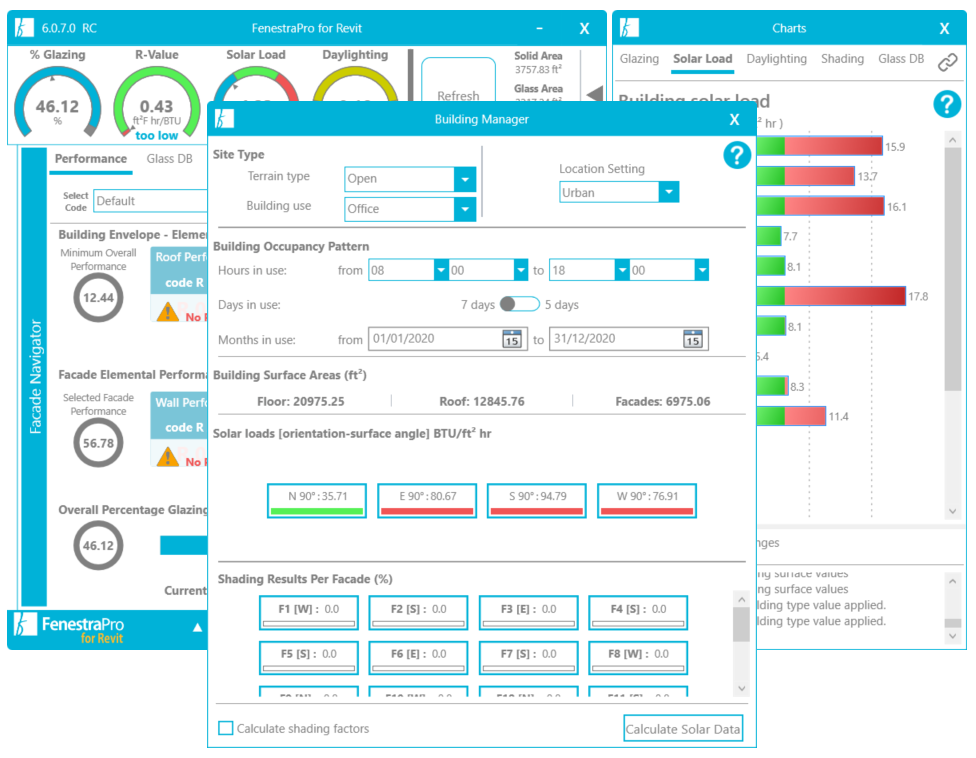Click Charts bar list scrollbar up arrow
This screenshot has width=976, height=758.
point(952,140)
